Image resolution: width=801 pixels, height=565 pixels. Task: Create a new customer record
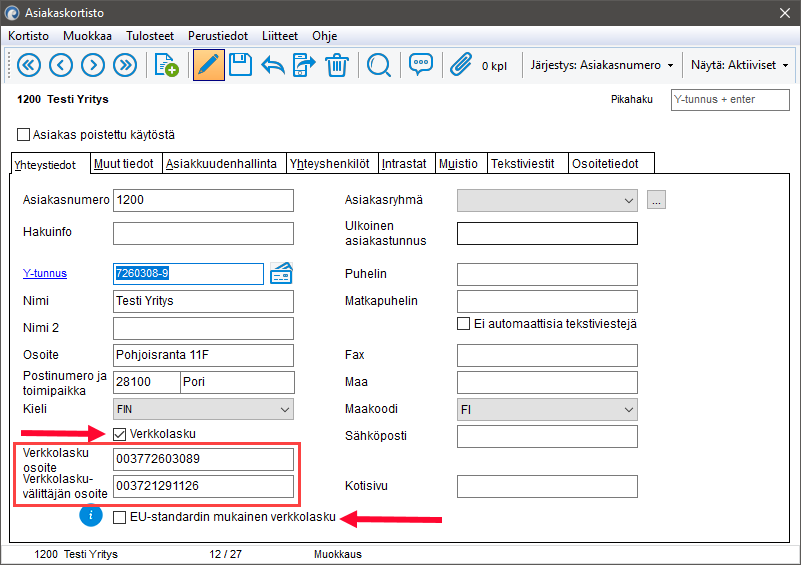[166, 65]
